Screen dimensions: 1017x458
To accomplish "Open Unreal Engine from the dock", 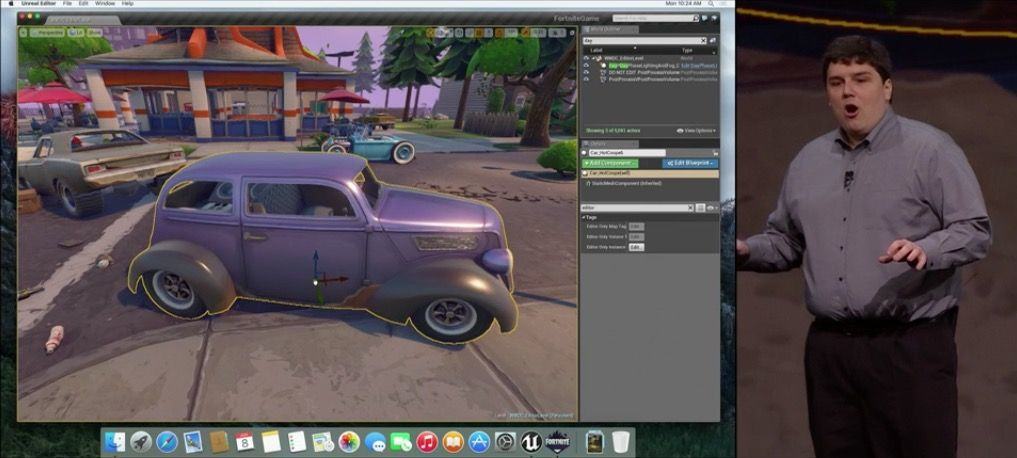I will (531, 440).
